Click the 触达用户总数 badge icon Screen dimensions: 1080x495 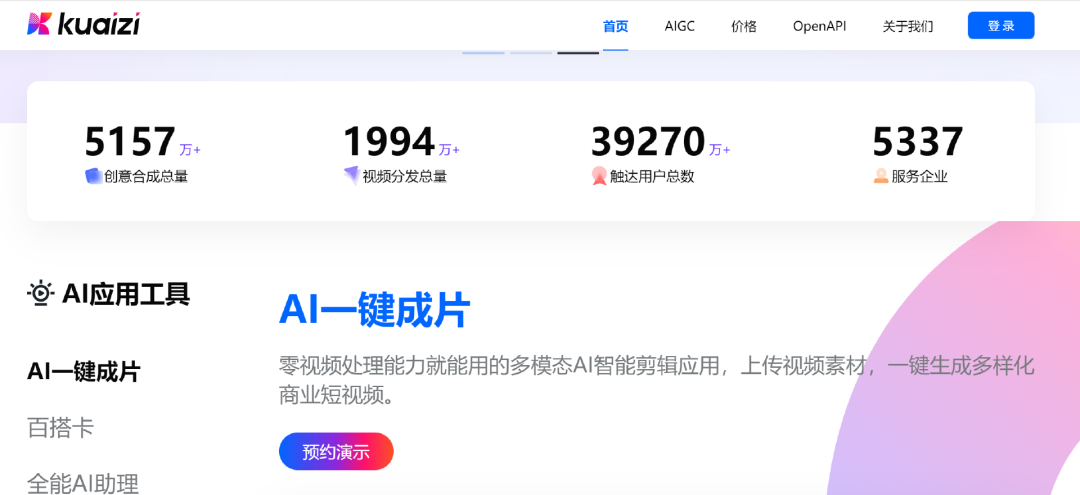(599, 176)
